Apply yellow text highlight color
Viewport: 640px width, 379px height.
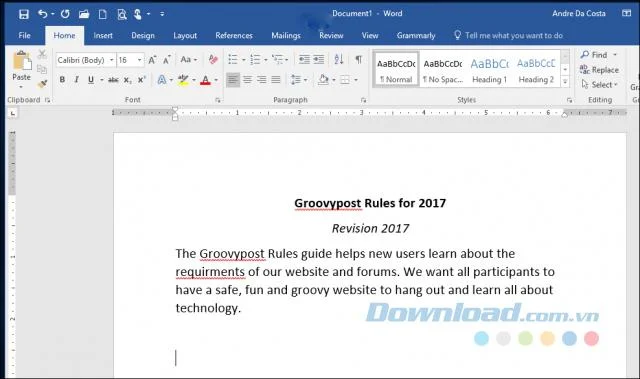pos(183,80)
